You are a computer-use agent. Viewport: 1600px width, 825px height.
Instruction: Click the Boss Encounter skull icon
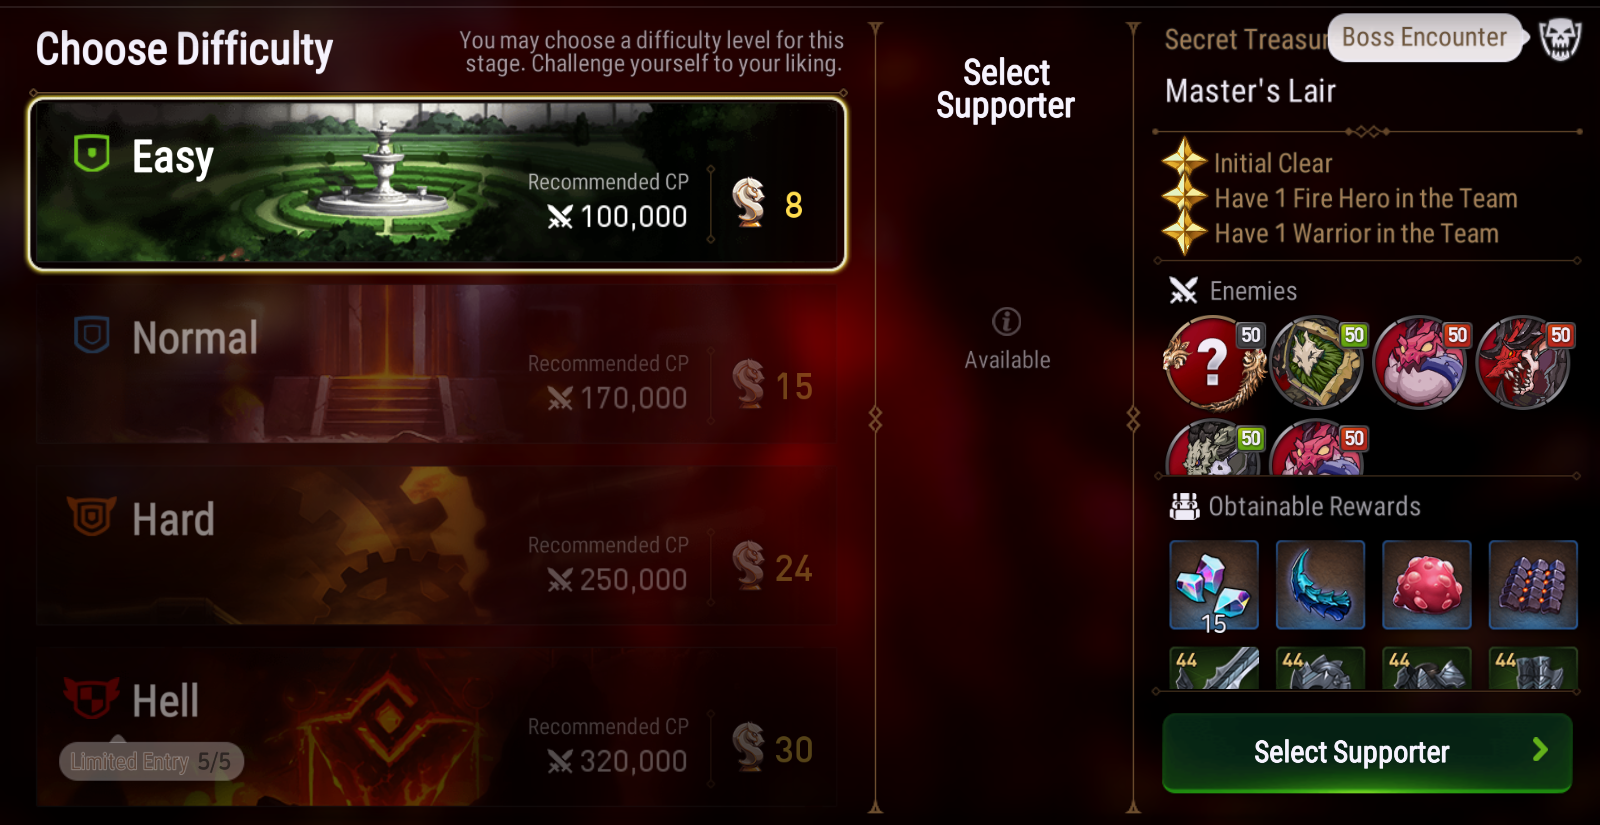tap(1560, 38)
